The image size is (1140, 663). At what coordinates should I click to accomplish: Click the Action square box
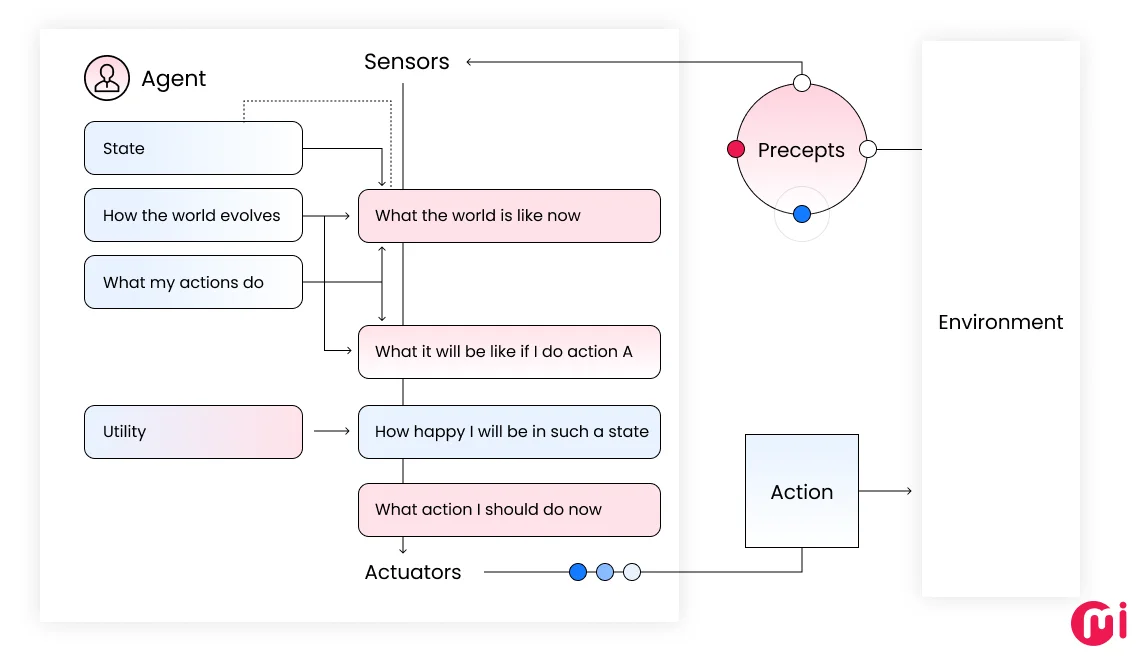coord(802,491)
